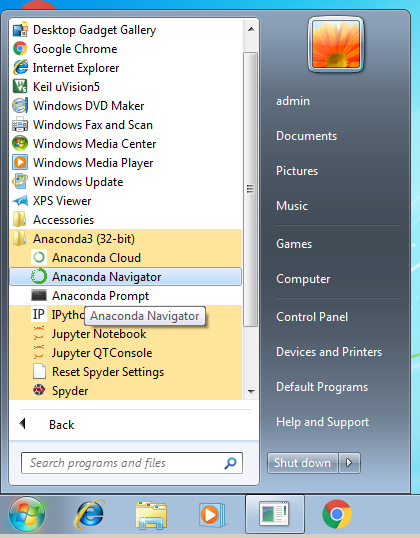Open the Music library

pos(292,206)
